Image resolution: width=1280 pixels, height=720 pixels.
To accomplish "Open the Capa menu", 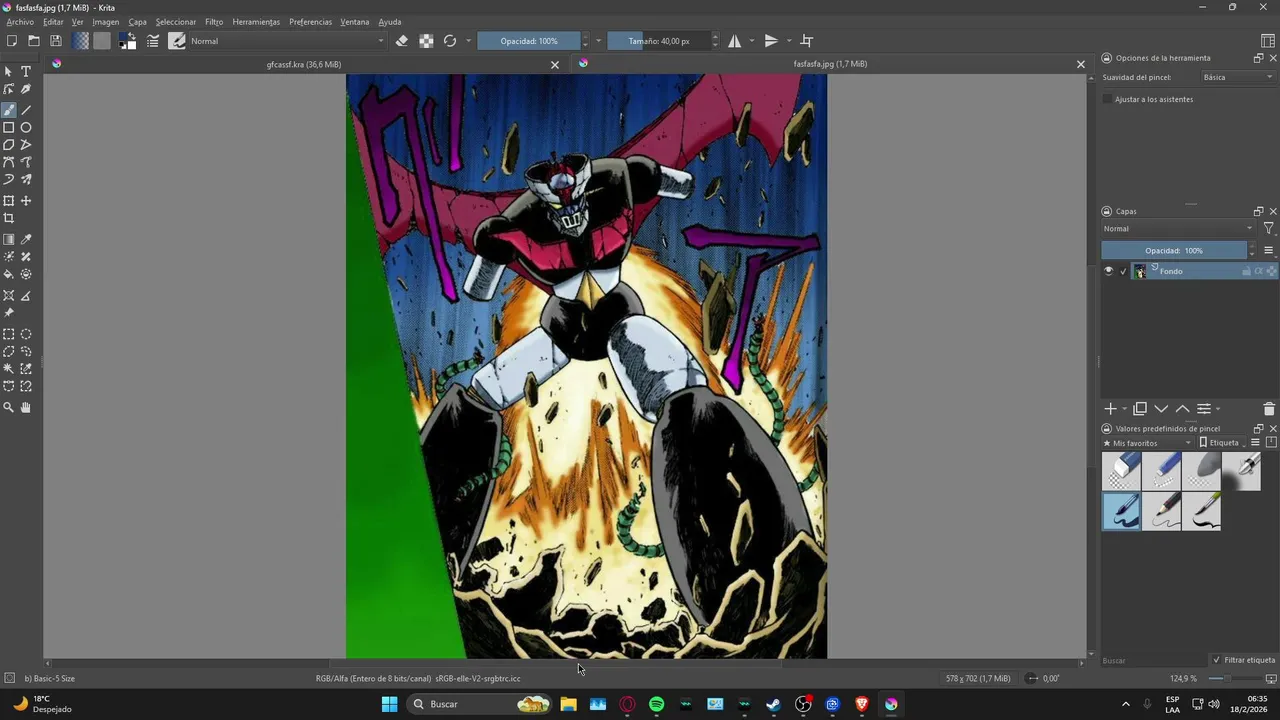I will [137, 22].
